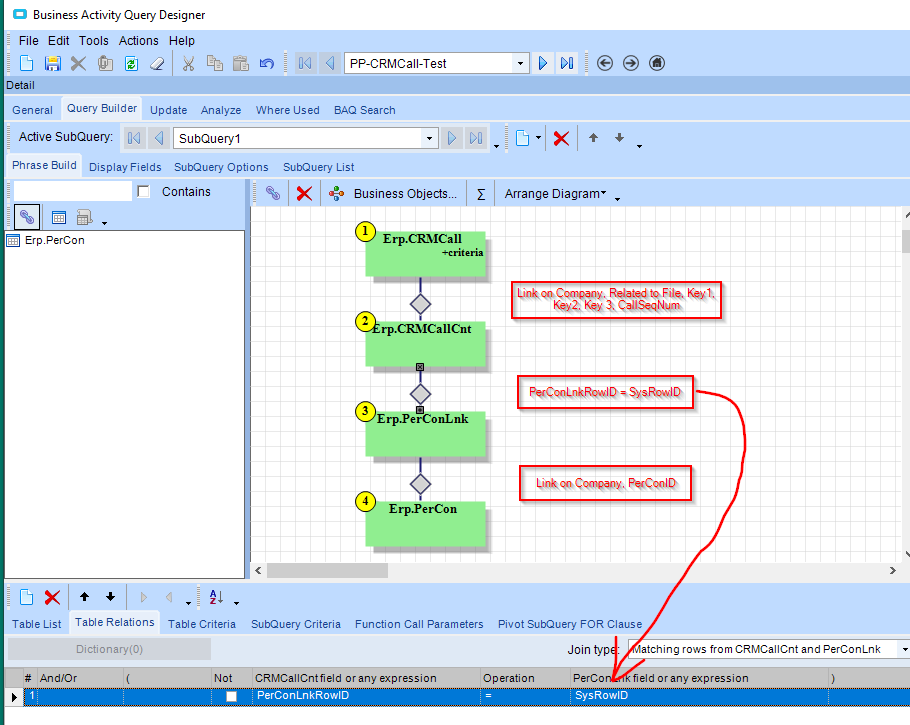Select the Erp.CRMCall table node
This screenshot has width=910, height=725.
(x=425, y=254)
